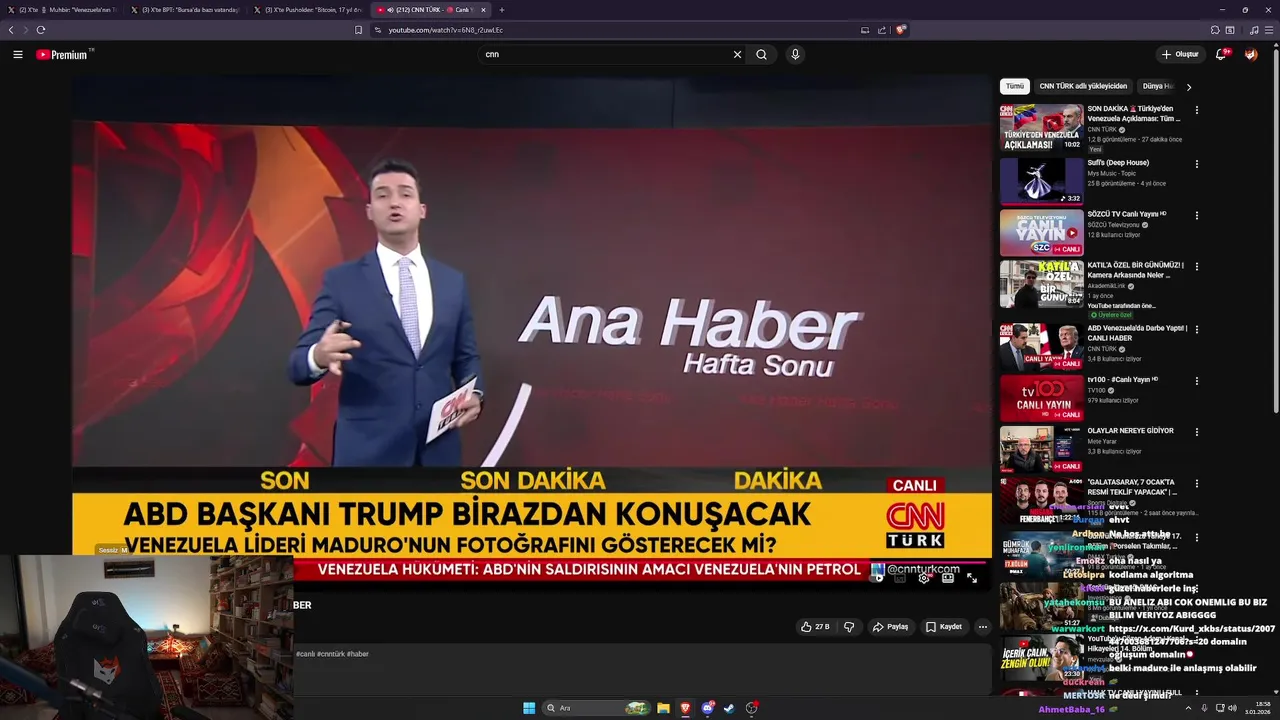Switch to the BPT Bursa'da X tab
Image resolution: width=1280 pixels, height=720 pixels.
[186, 10]
